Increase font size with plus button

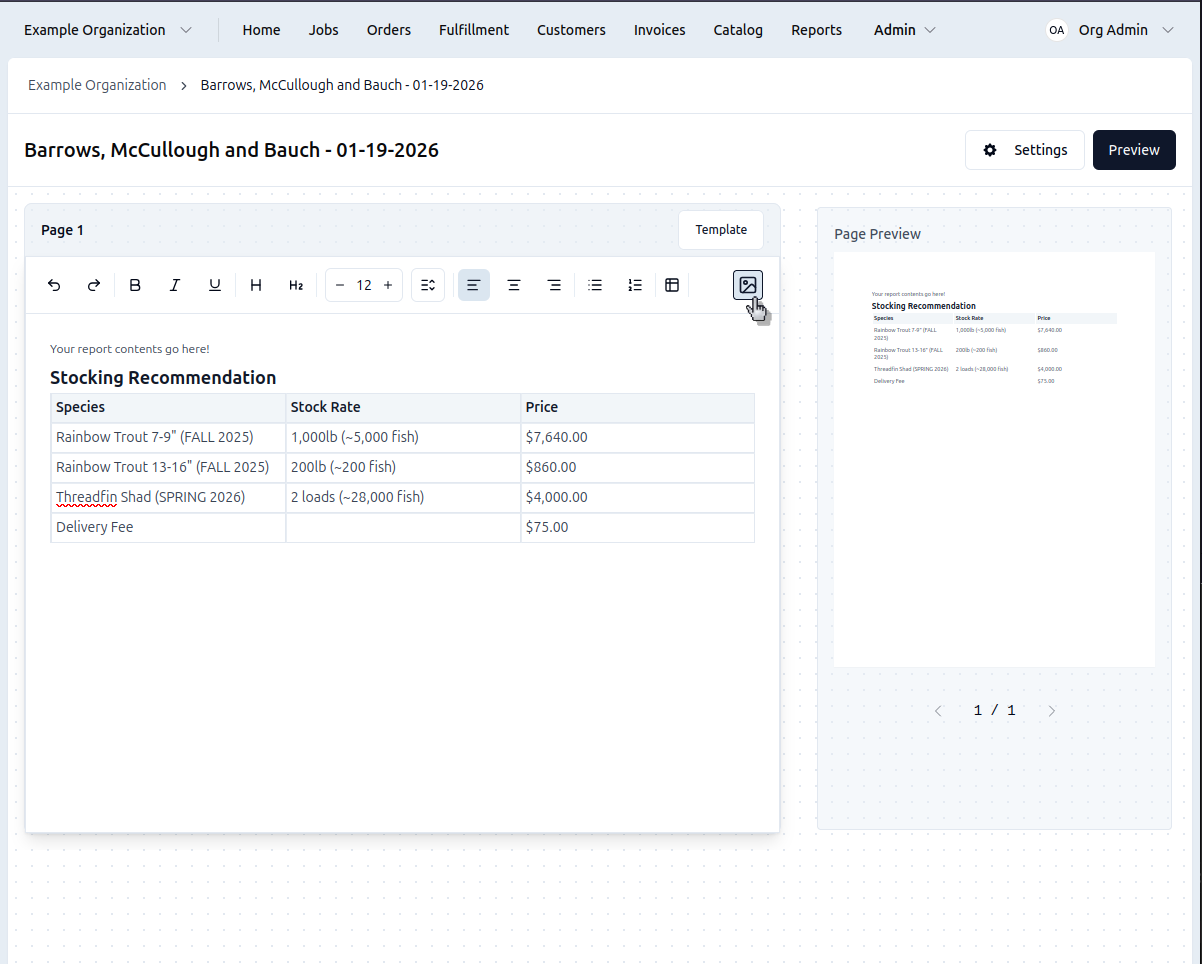(388, 285)
